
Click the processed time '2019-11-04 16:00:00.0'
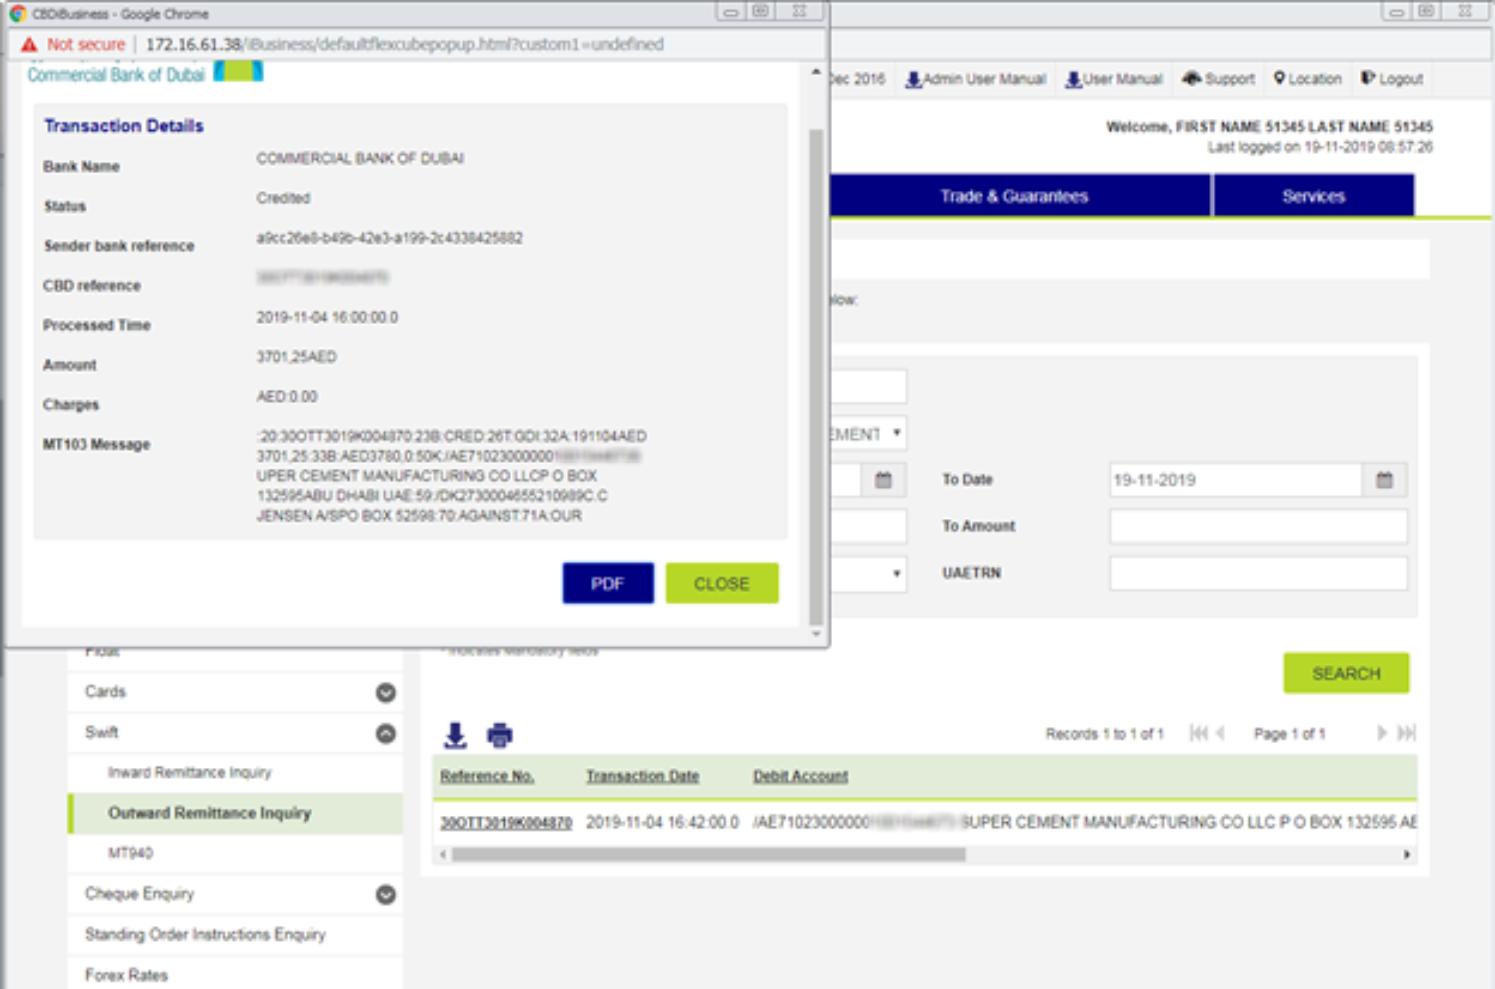tap(327, 317)
